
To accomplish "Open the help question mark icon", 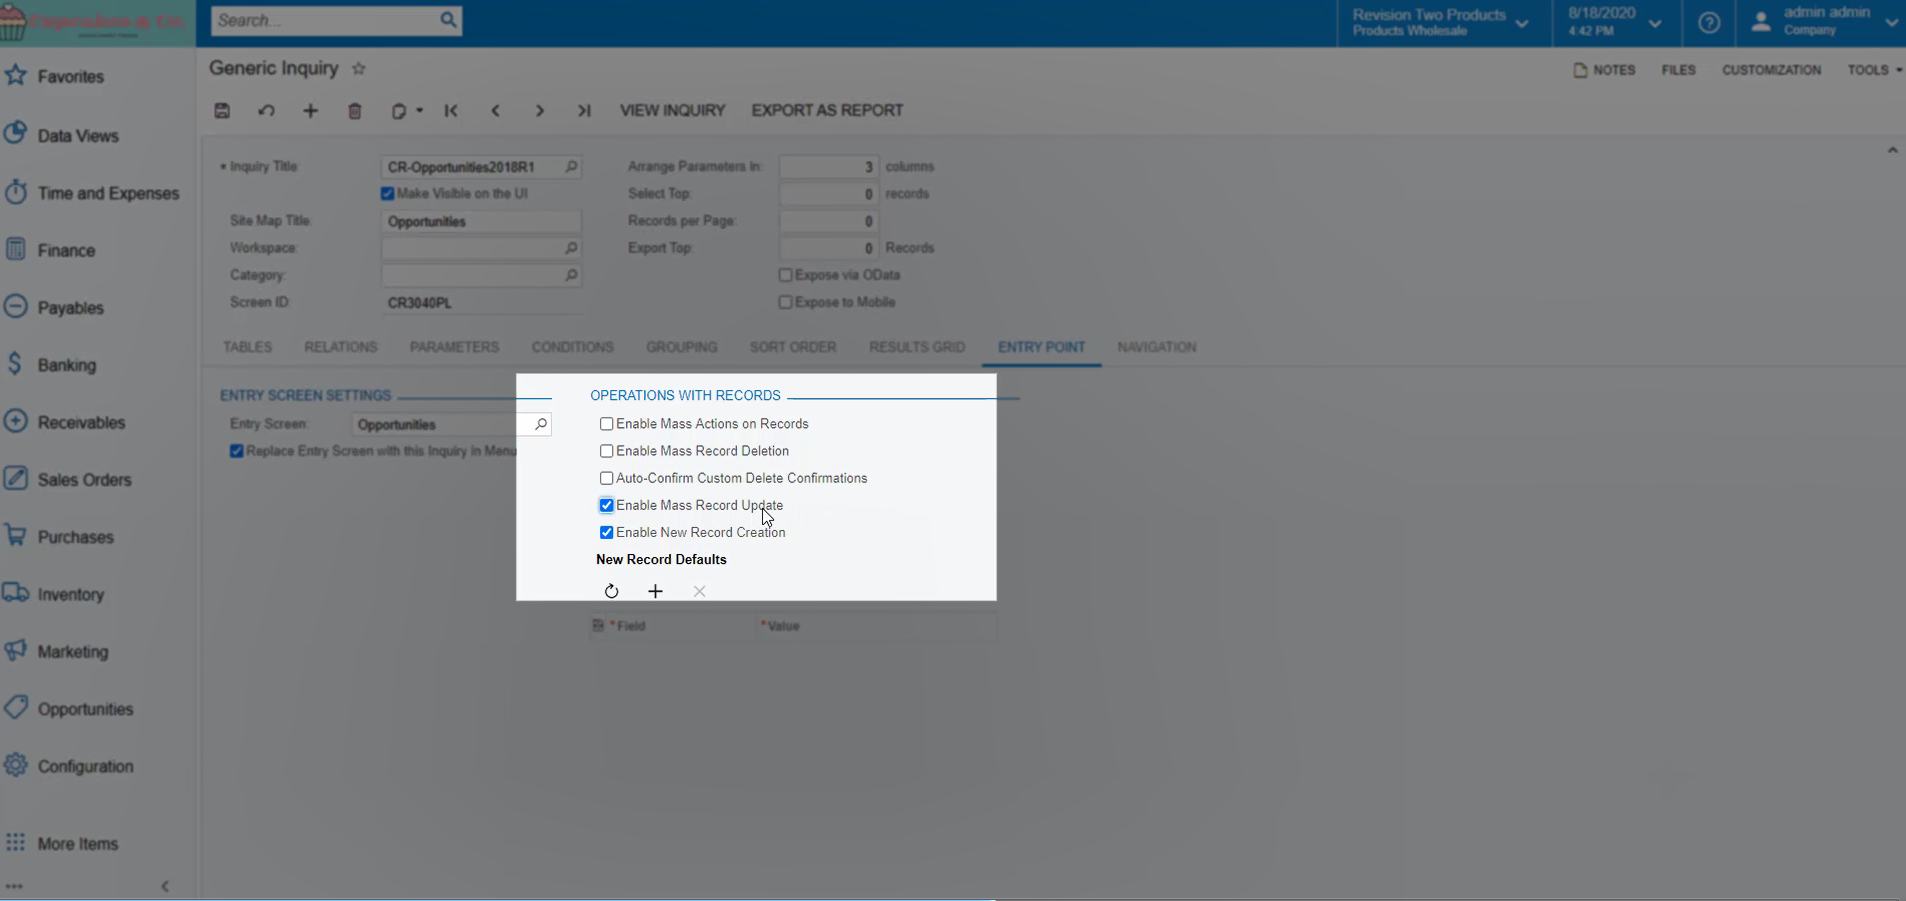I will coord(1709,23).
